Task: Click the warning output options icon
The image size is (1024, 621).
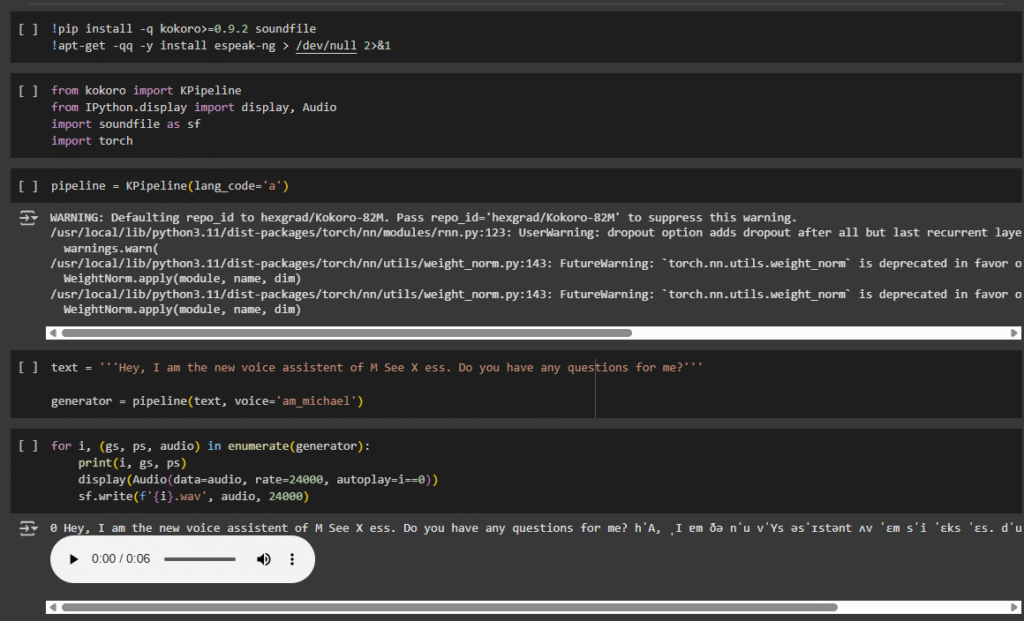Action: click(x=28, y=219)
